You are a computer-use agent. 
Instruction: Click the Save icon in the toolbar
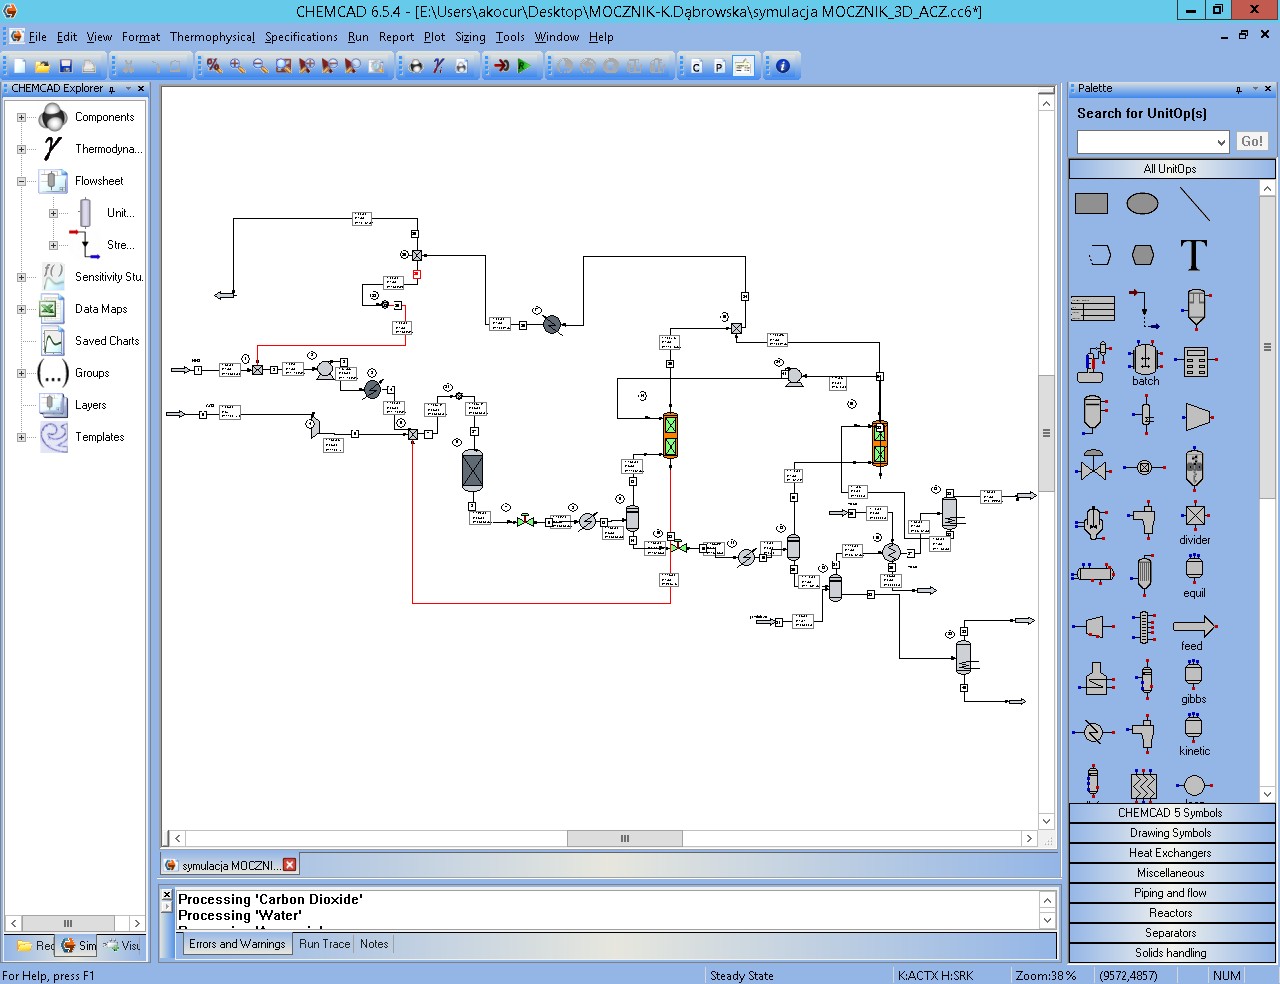coord(66,66)
